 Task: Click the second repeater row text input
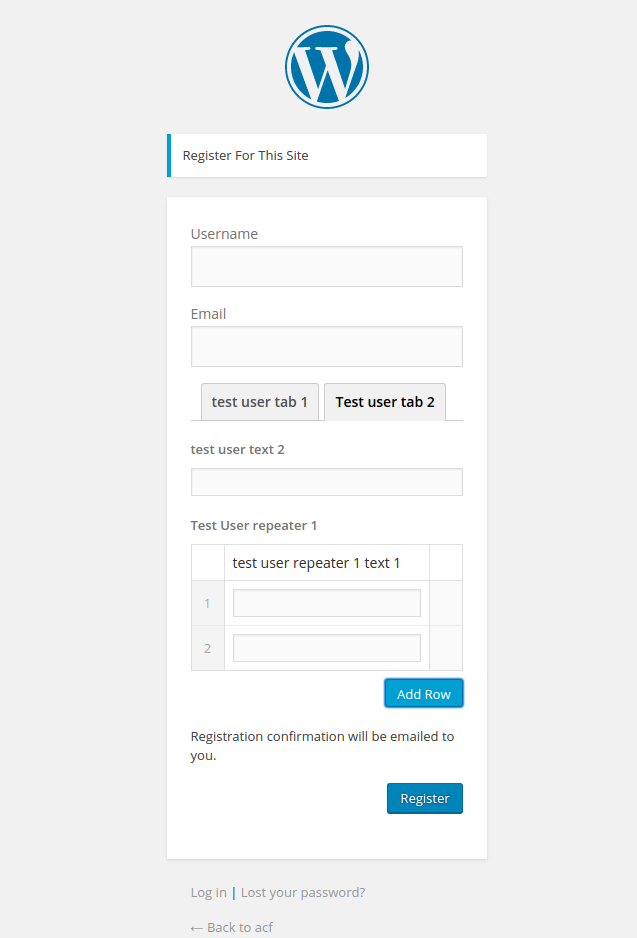(326, 647)
